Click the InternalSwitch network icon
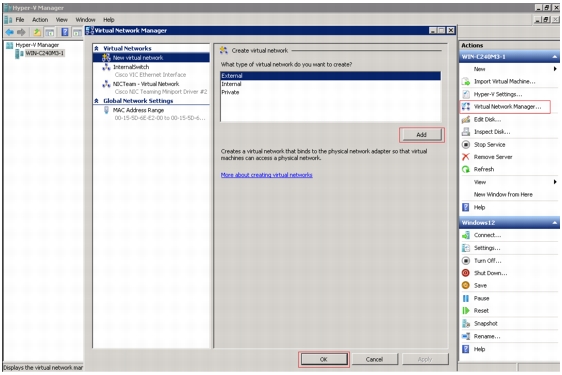 click(x=106, y=67)
